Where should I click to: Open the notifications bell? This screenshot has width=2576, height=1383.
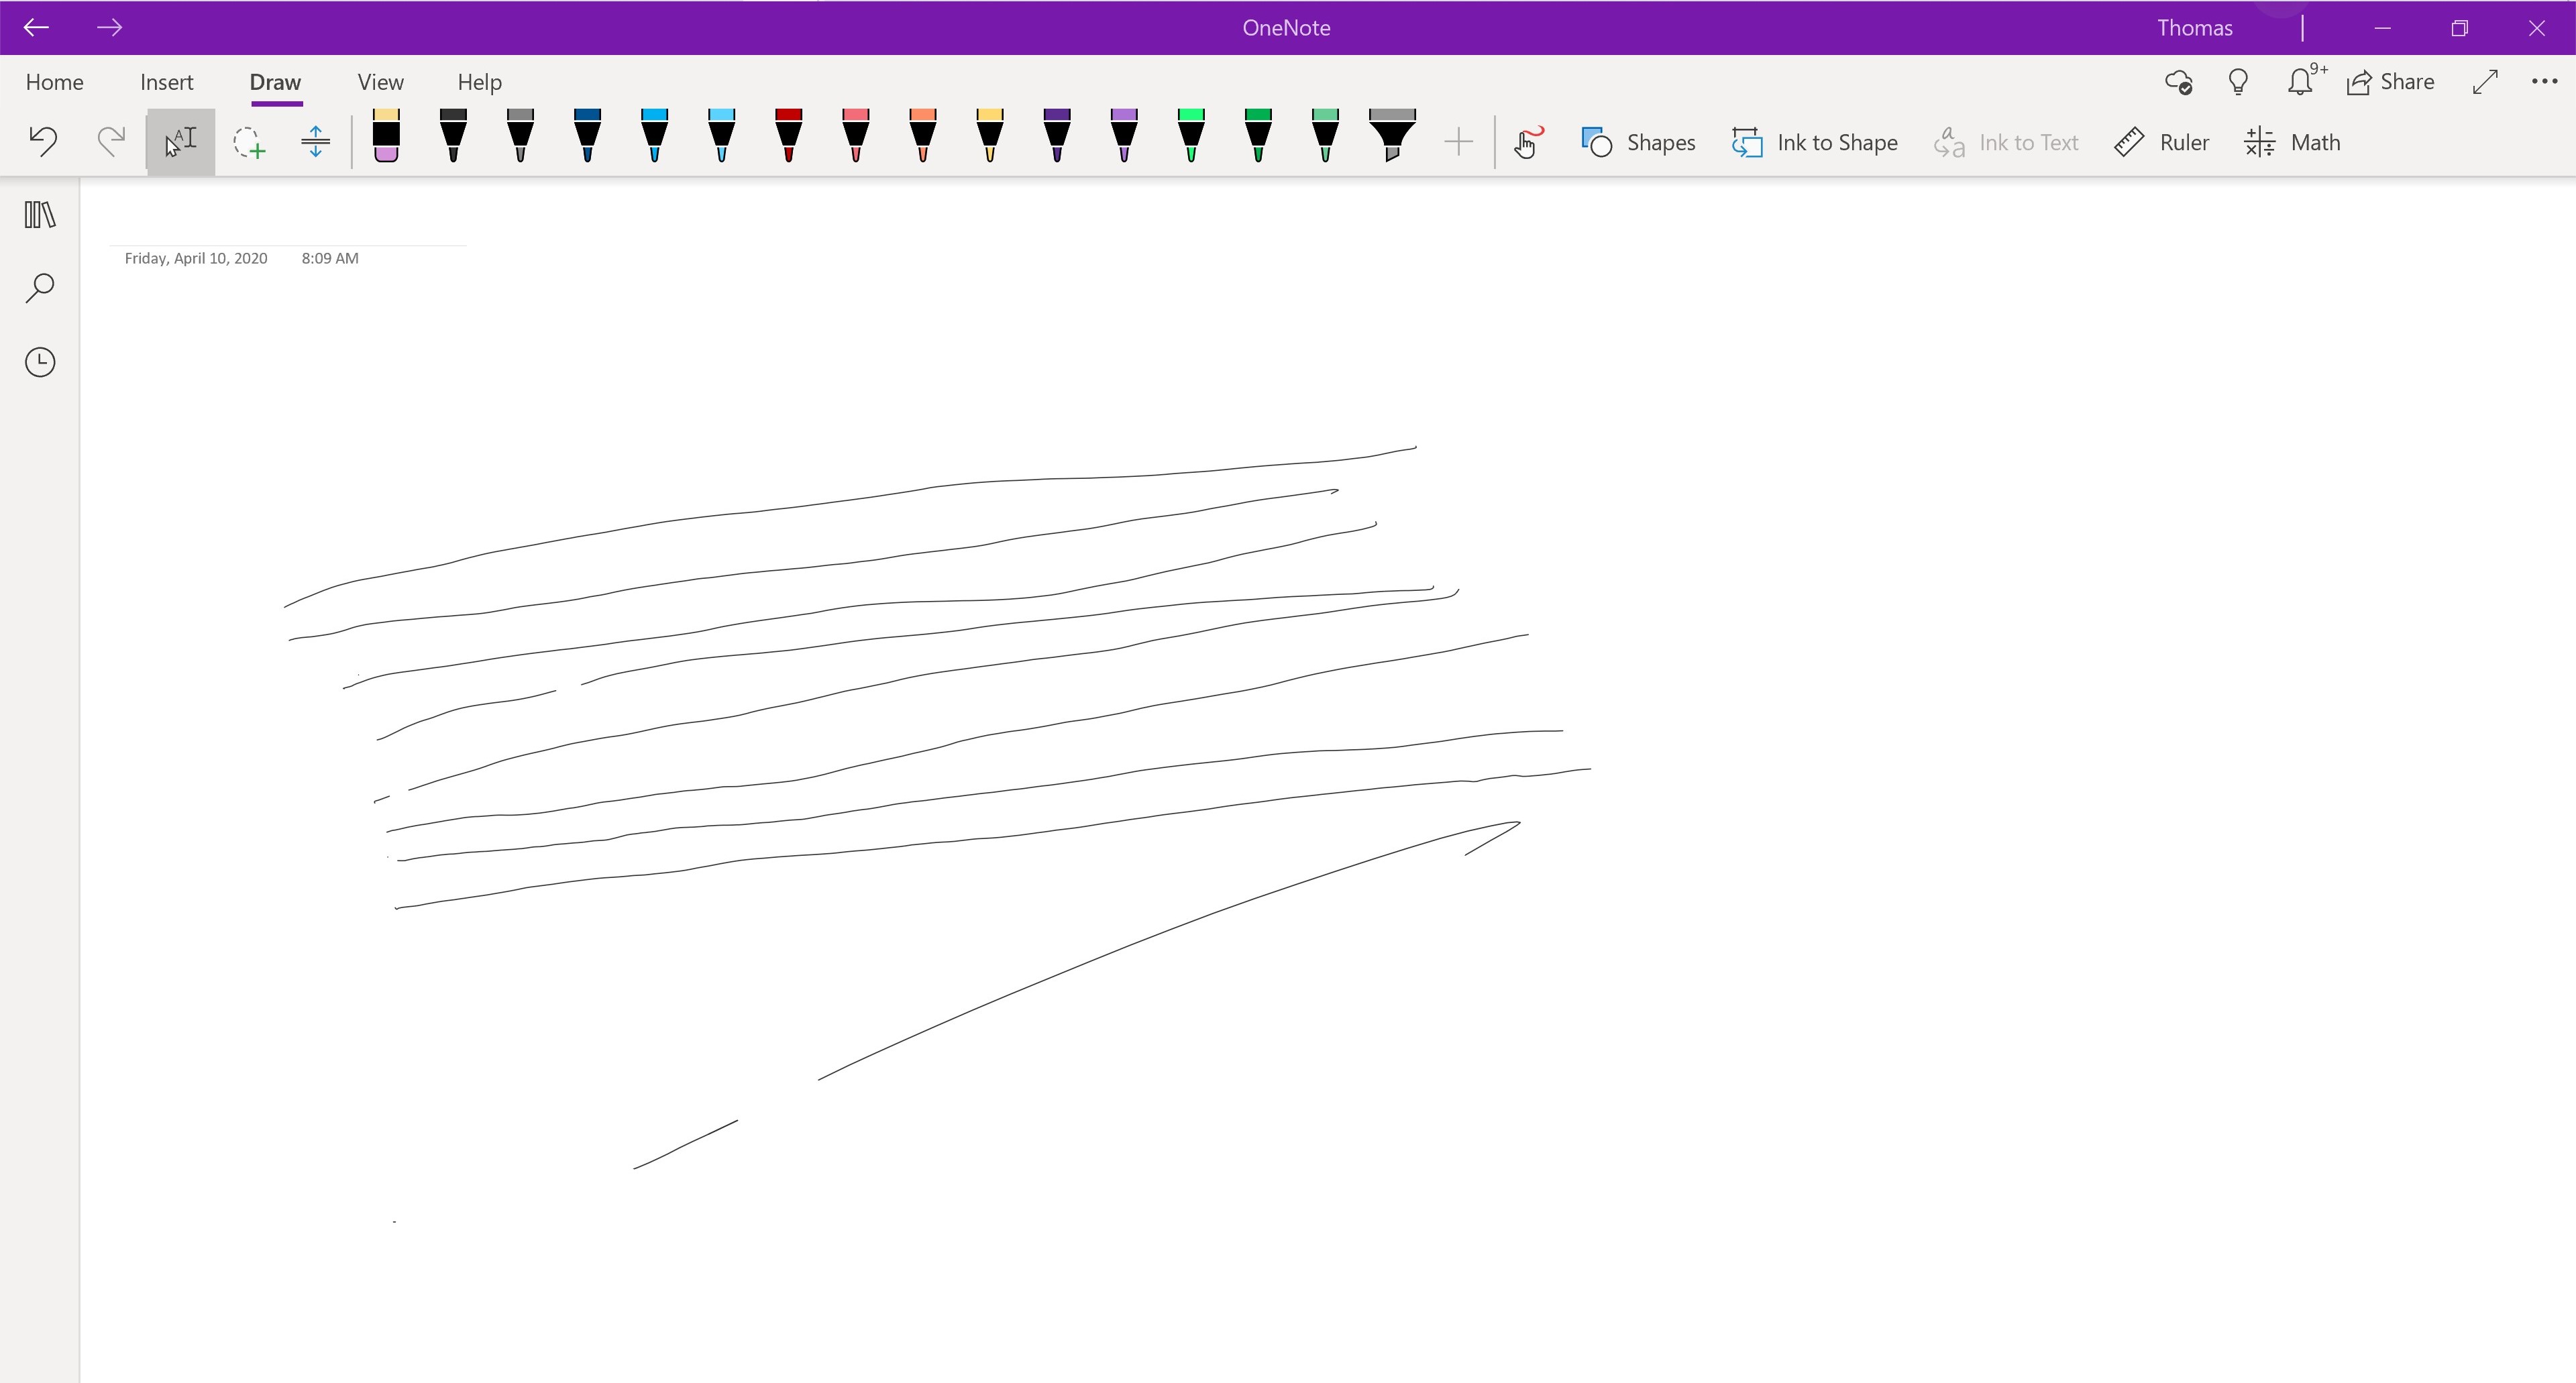pyautogui.click(x=2300, y=82)
